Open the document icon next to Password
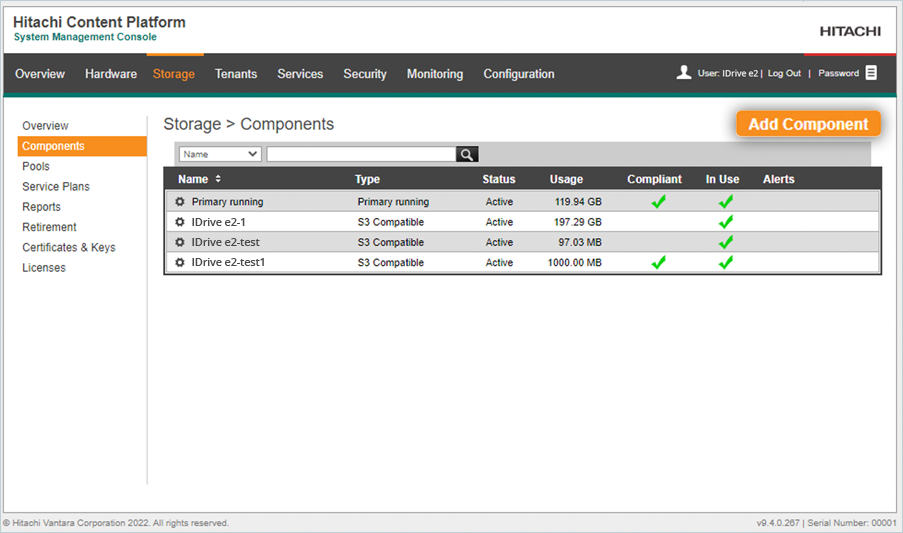The width and height of the screenshot is (903, 533). [x=871, y=73]
